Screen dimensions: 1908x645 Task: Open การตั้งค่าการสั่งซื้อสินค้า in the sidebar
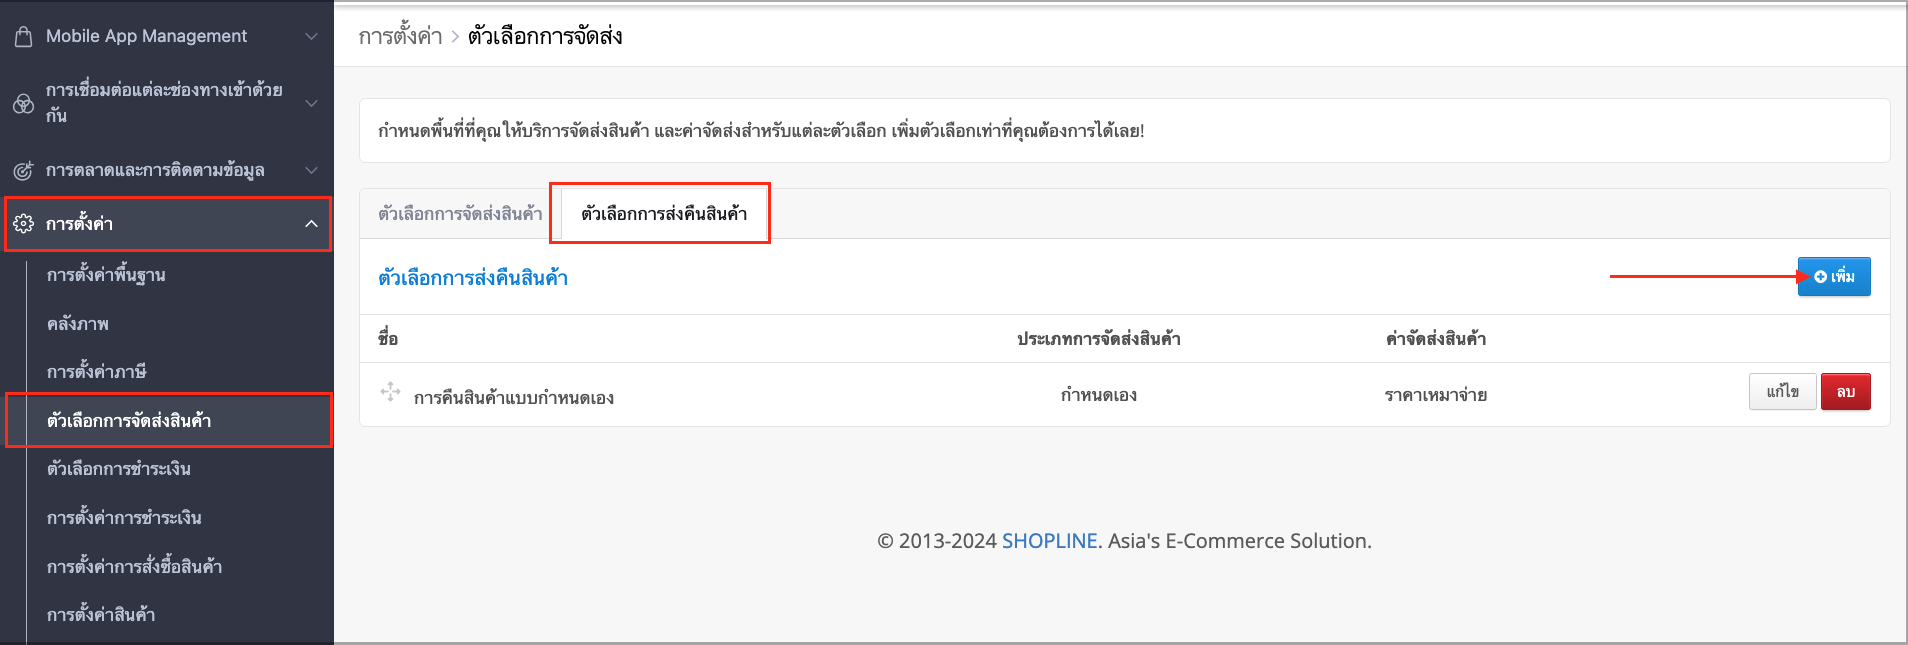pos(134,567)
